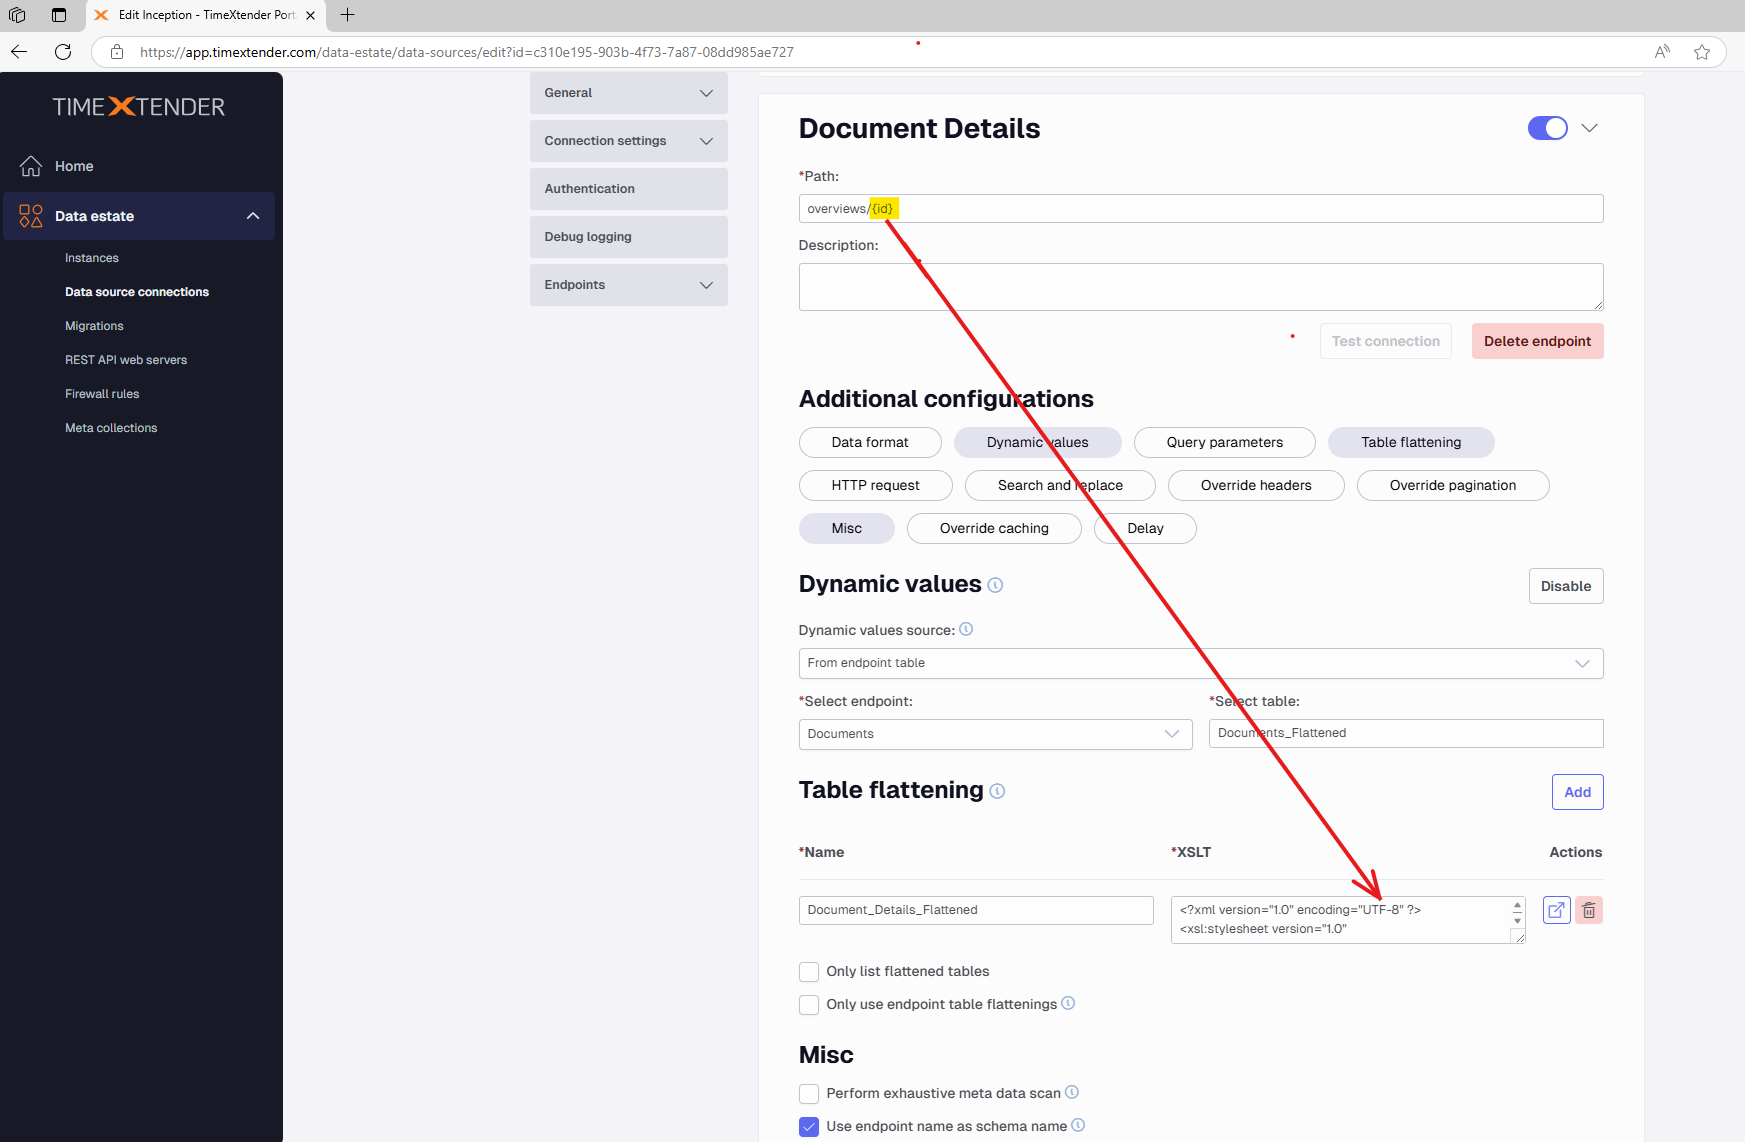Open Select endpoint dropdown Documents

(996, 734)
